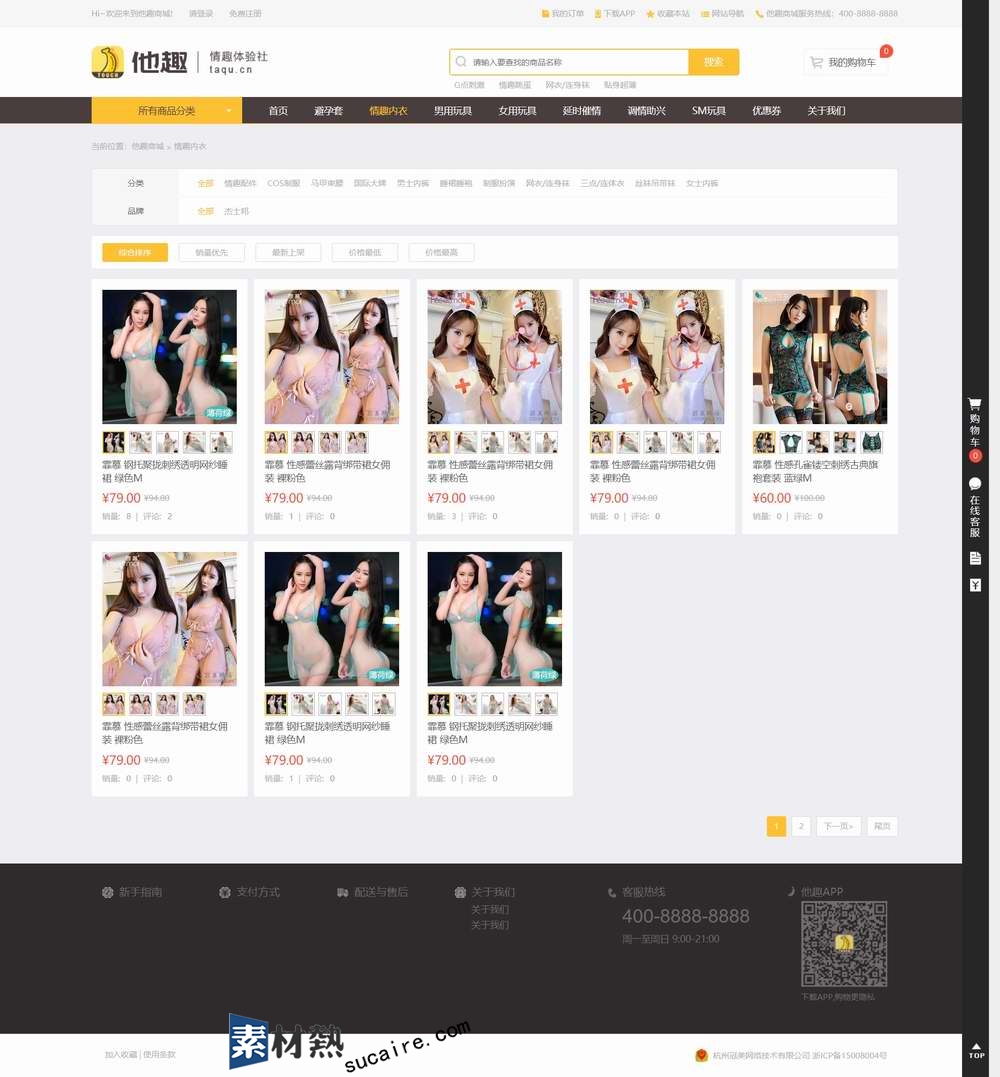
Task: Click the police badge icon near ICP number
Action: pyautogui.click(x=701, y=1055)
